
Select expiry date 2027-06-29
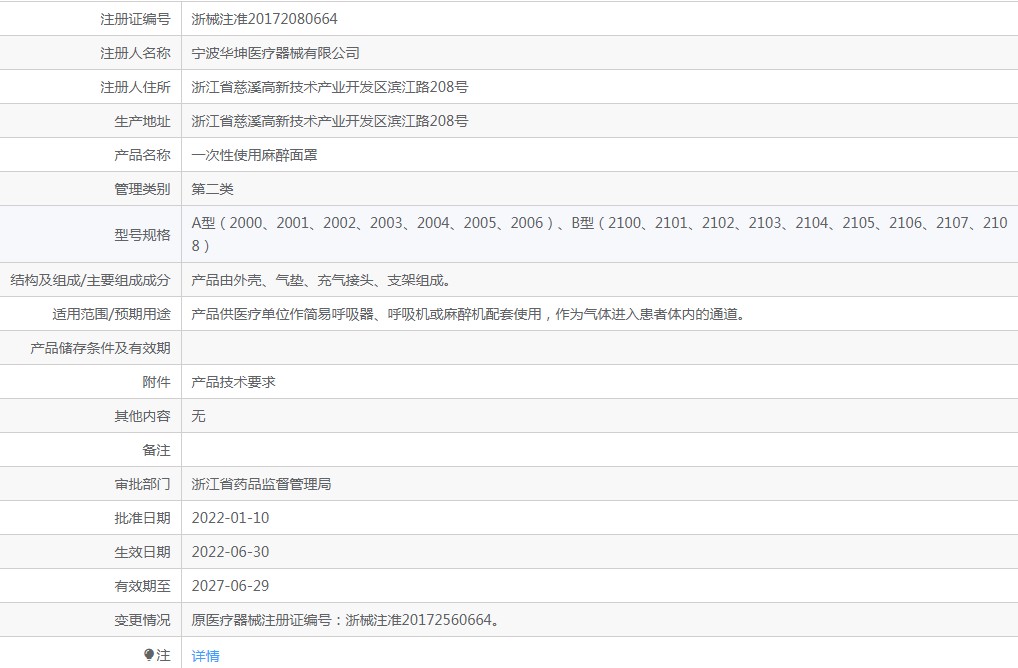[x=230, y=586]
